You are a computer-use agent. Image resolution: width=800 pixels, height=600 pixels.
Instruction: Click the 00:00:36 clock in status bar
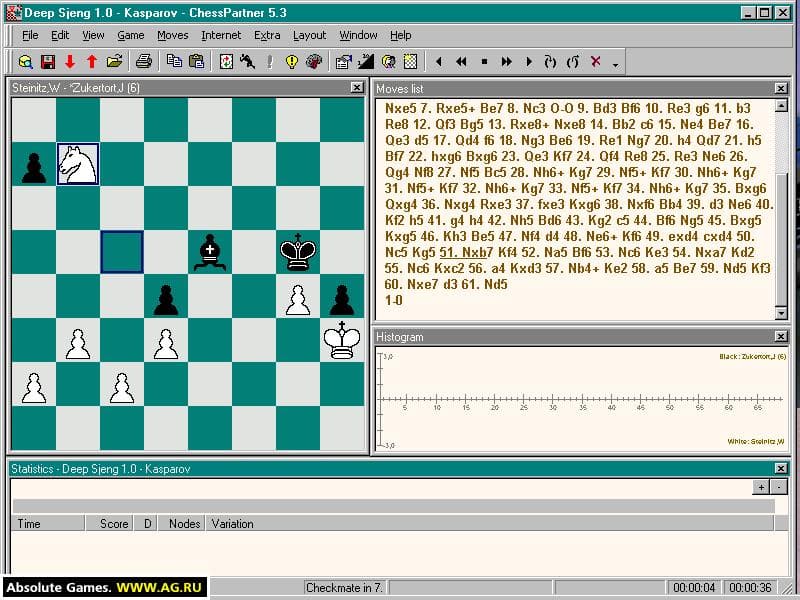click(750, 587)
